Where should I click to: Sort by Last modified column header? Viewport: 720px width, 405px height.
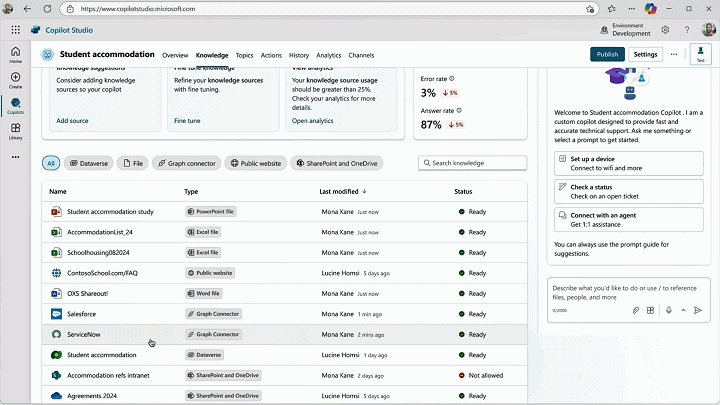click(342, 191)
